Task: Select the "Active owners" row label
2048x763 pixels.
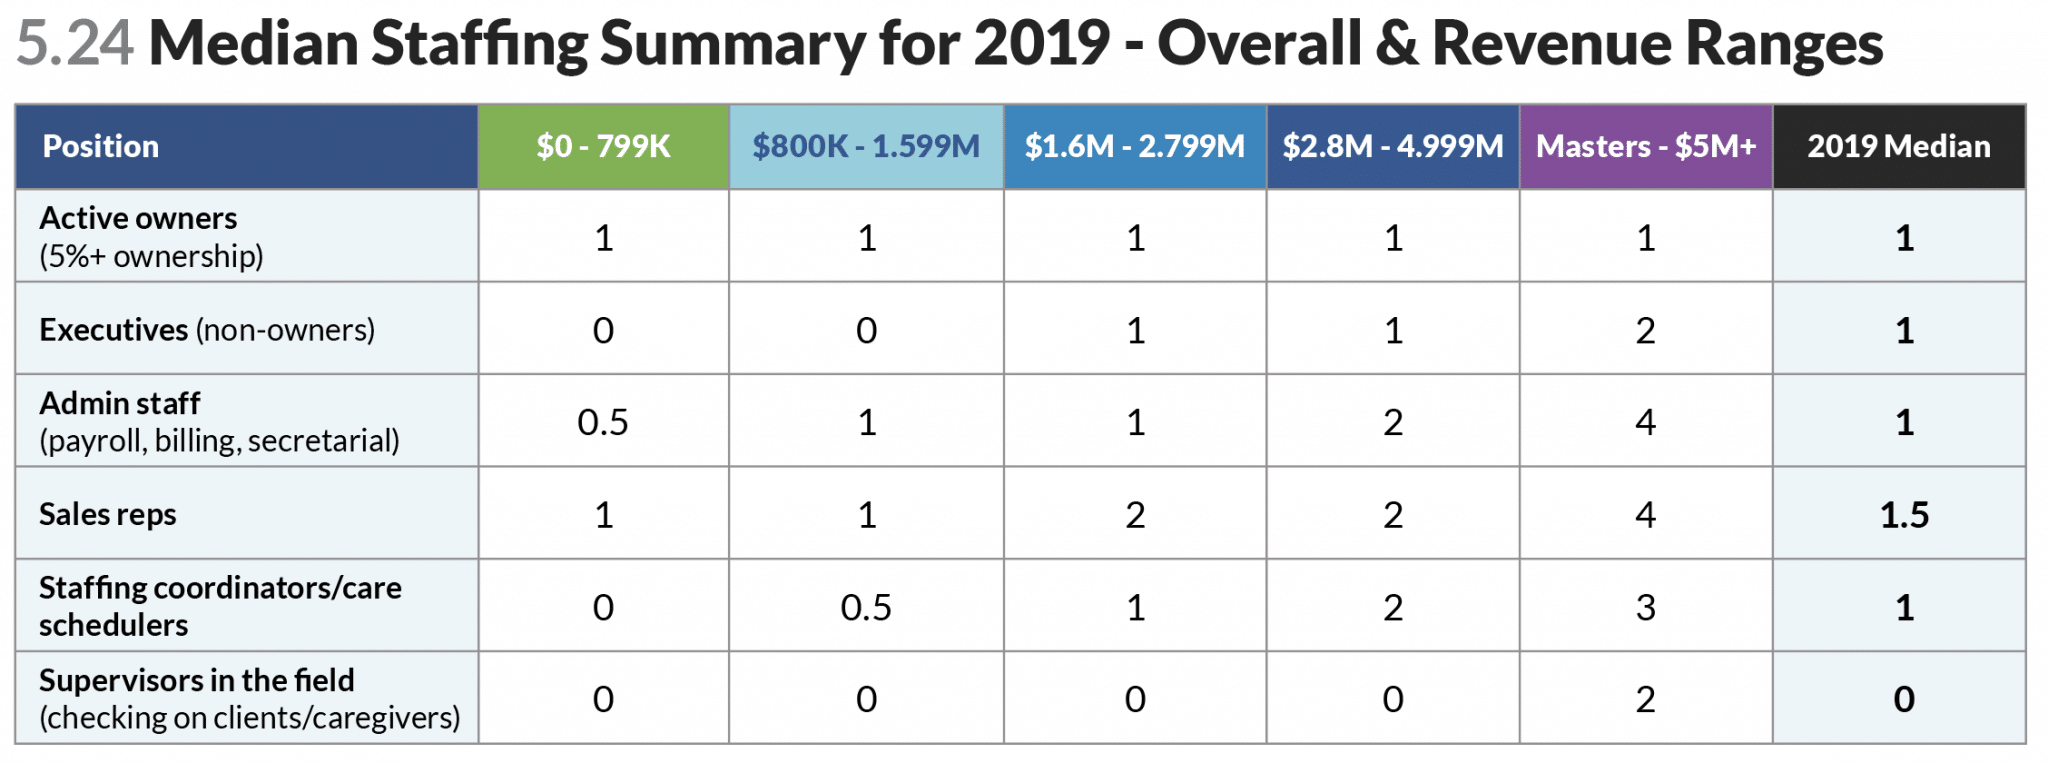Action: (x=139, y=219)
